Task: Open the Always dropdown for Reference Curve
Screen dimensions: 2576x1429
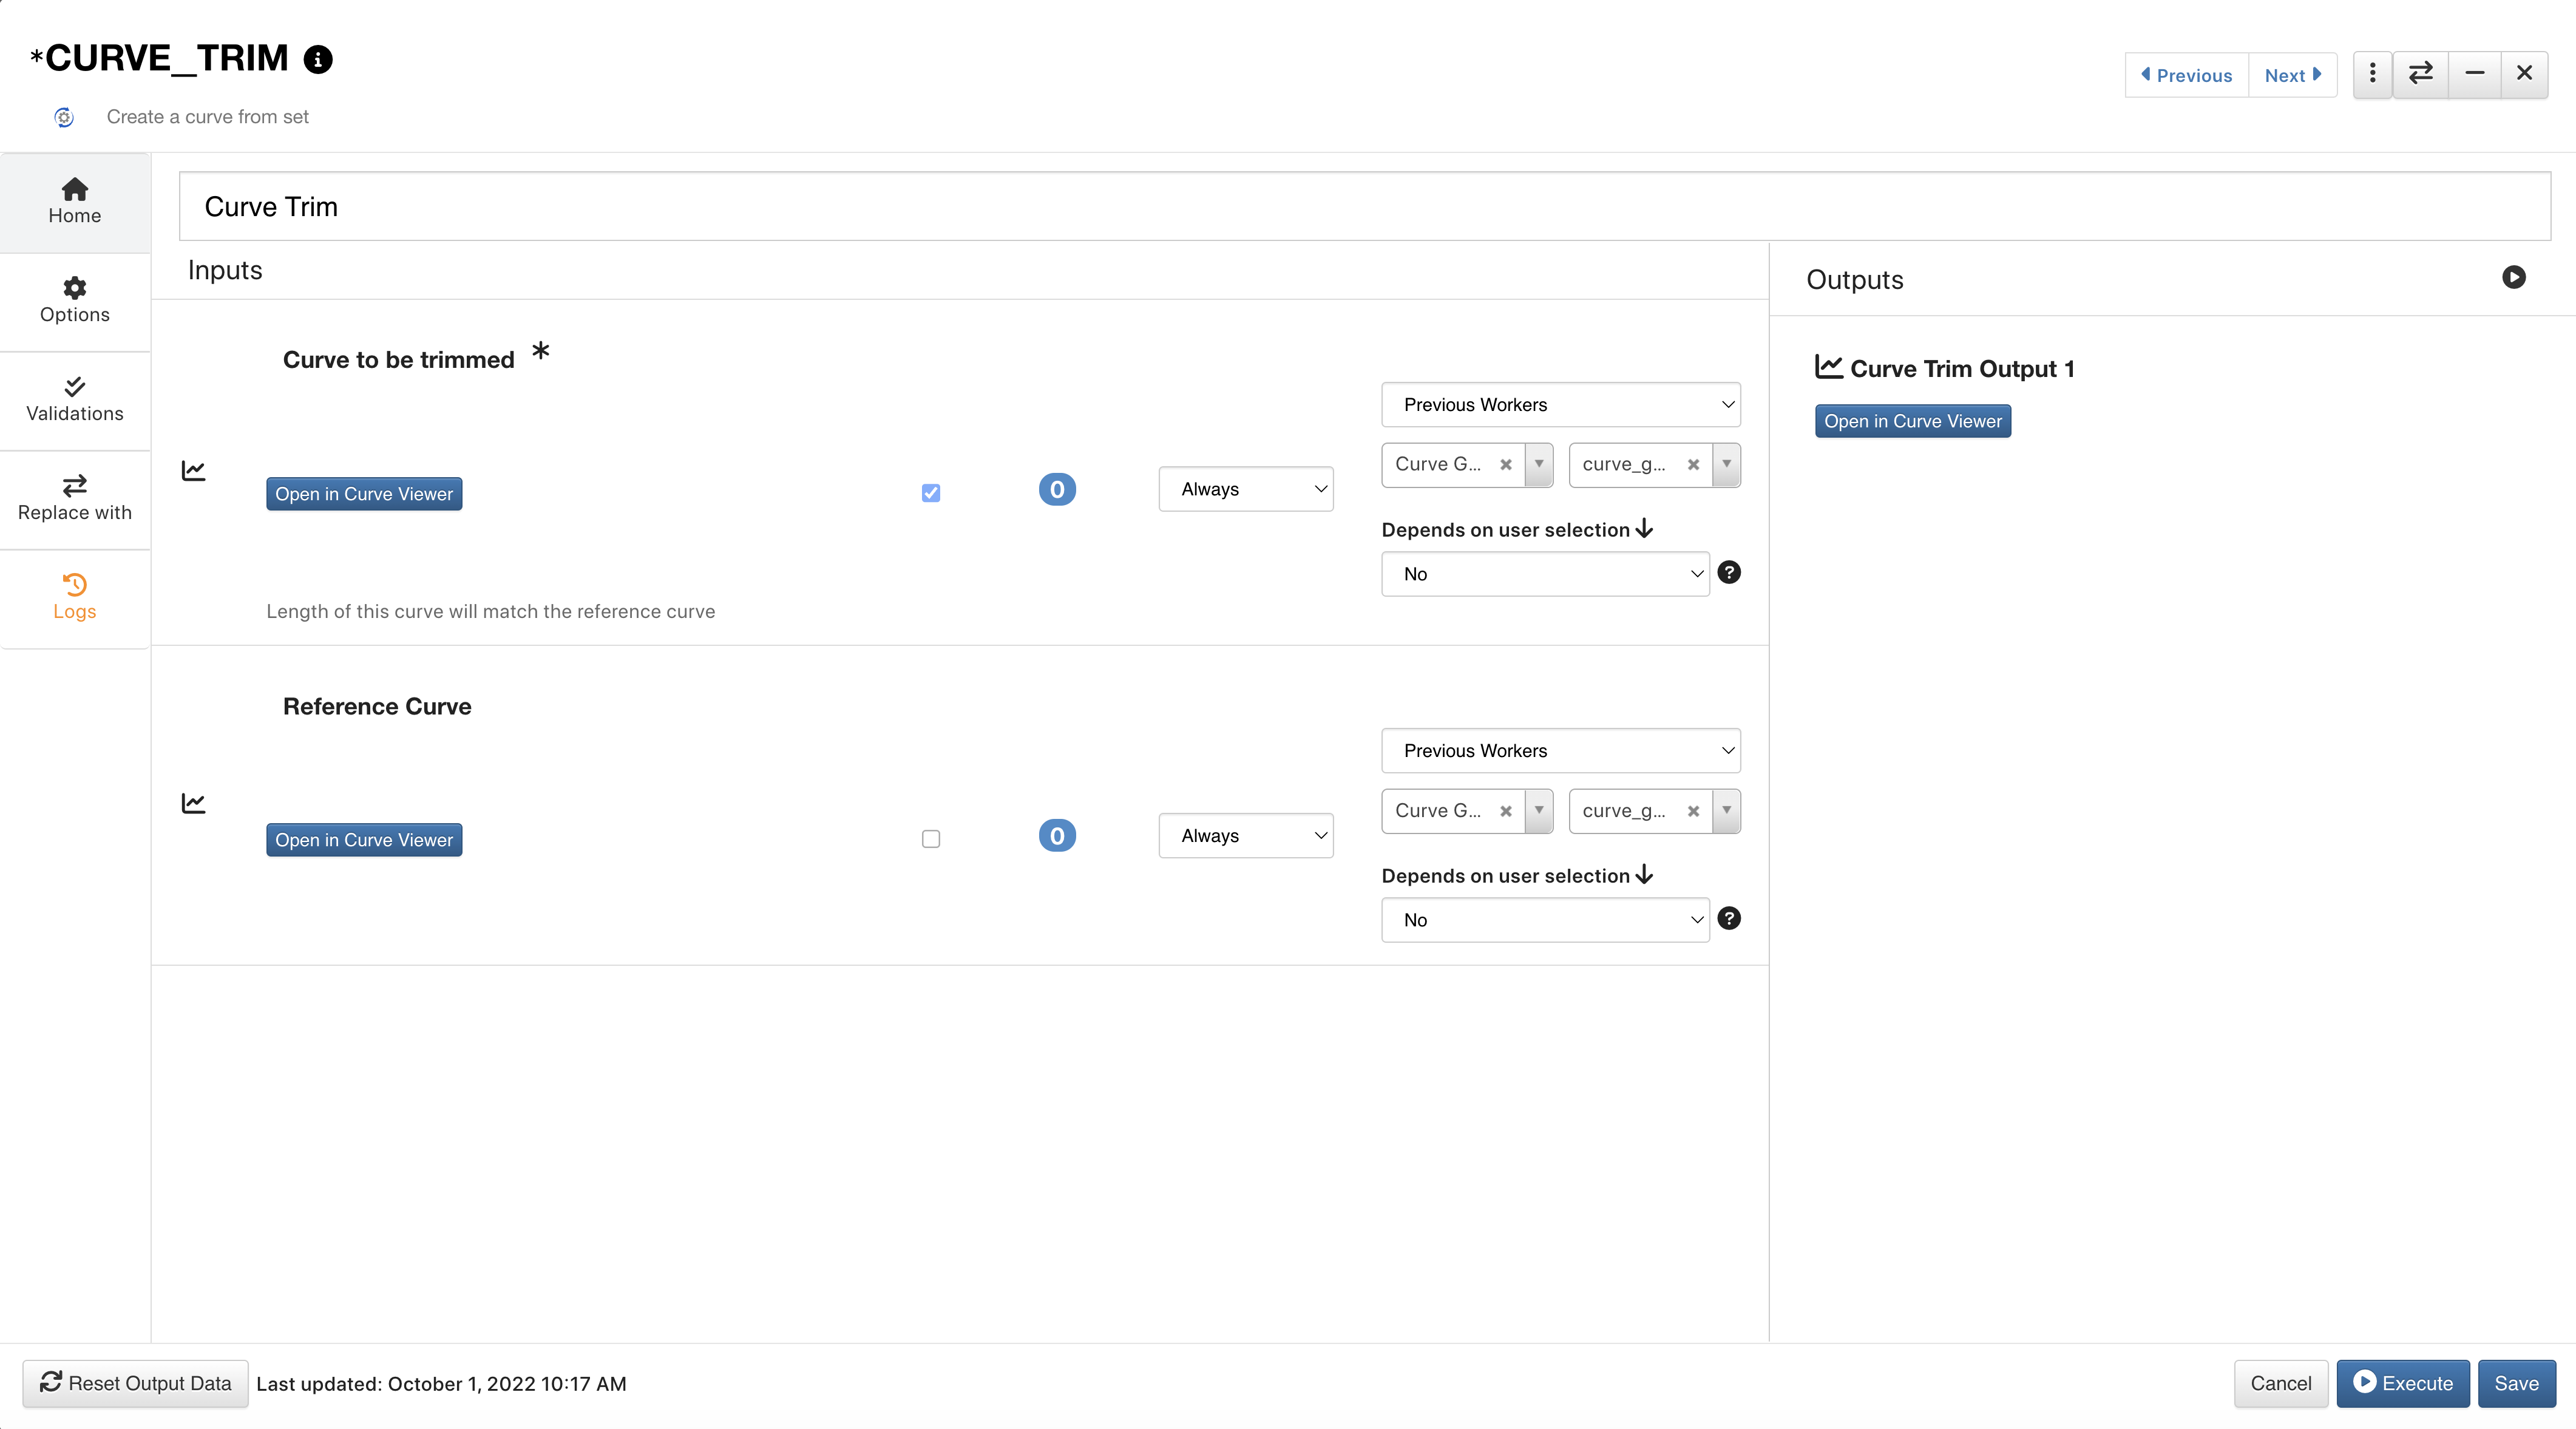Action: click(x=1246, y=835)
